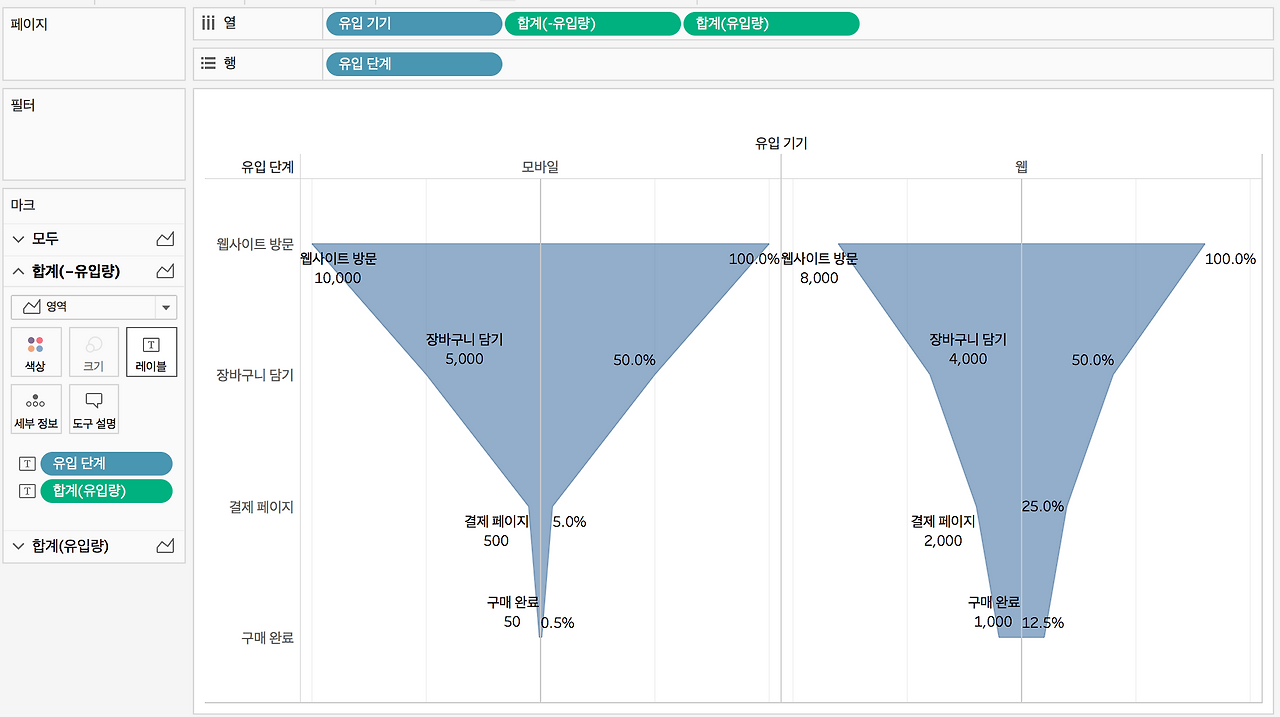Select the 레이블 (Label) mark icon
The width and height of the screenshot is (1280, 717).
pos(150,351)
